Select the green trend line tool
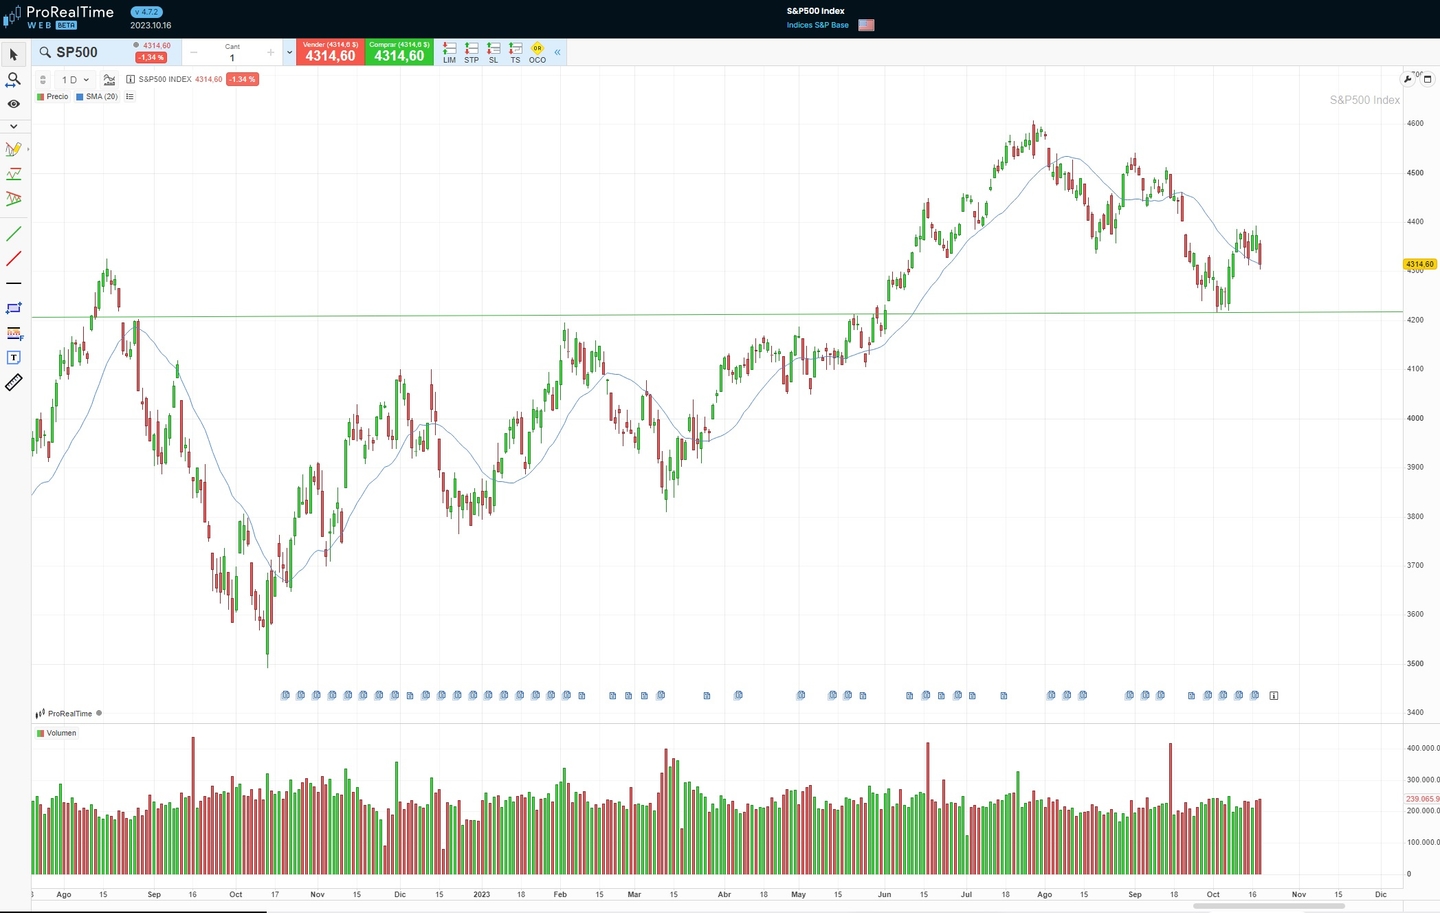This screenshot has width=1440, height=913. click(14, 234)
